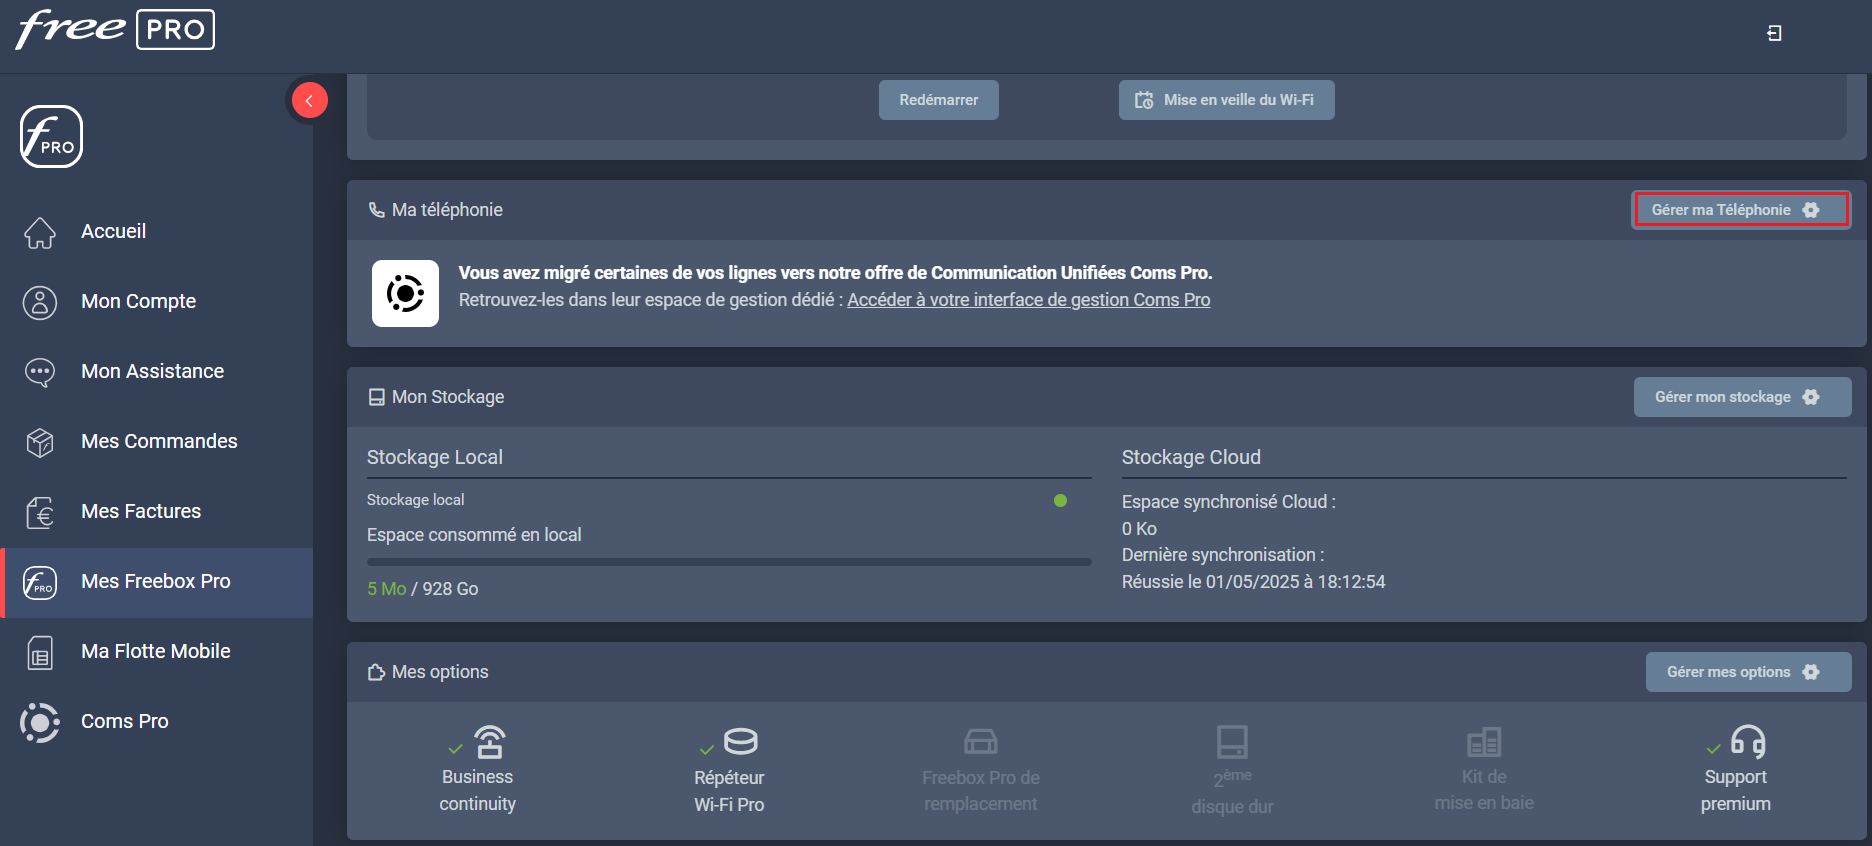1872x846 pixels.
Task: Click the Mes Commandes box icon
Action: click(x=40, y=442)
